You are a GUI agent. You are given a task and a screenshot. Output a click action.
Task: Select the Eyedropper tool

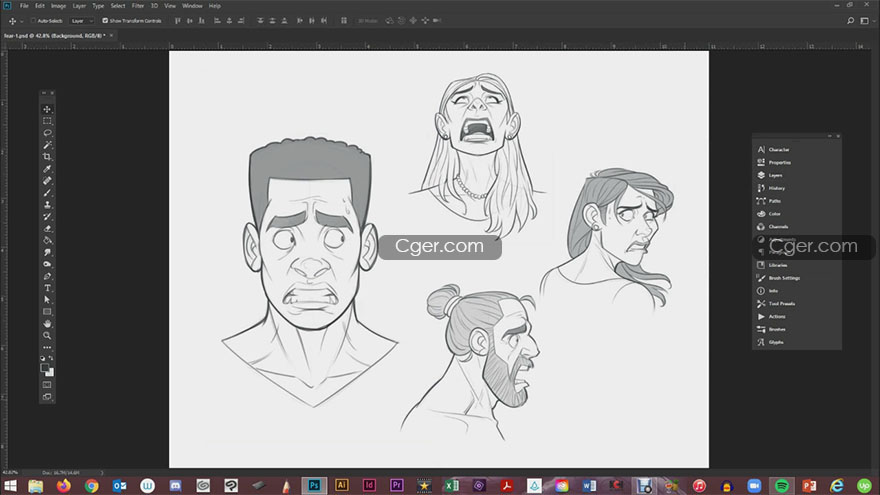[x=47, y=169]
